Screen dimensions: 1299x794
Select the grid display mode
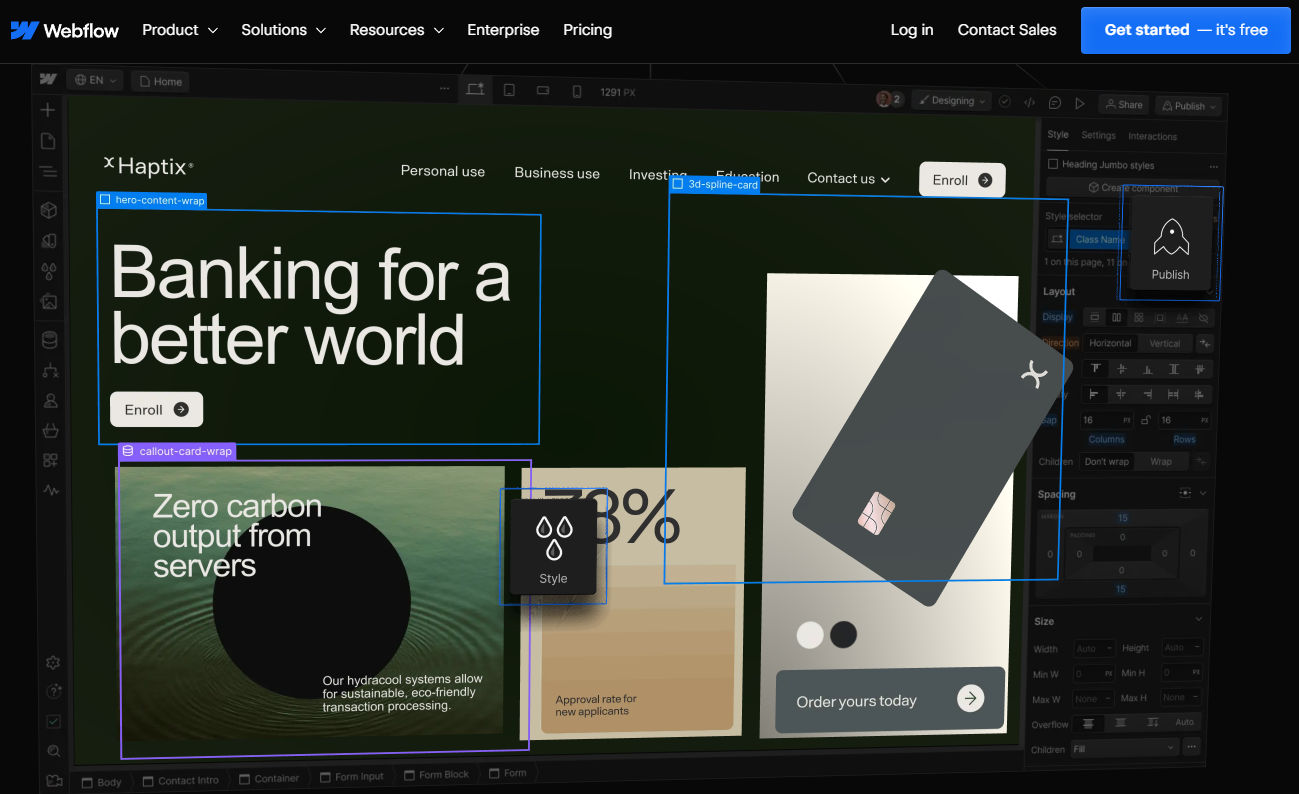click(x=1139, y=317)
